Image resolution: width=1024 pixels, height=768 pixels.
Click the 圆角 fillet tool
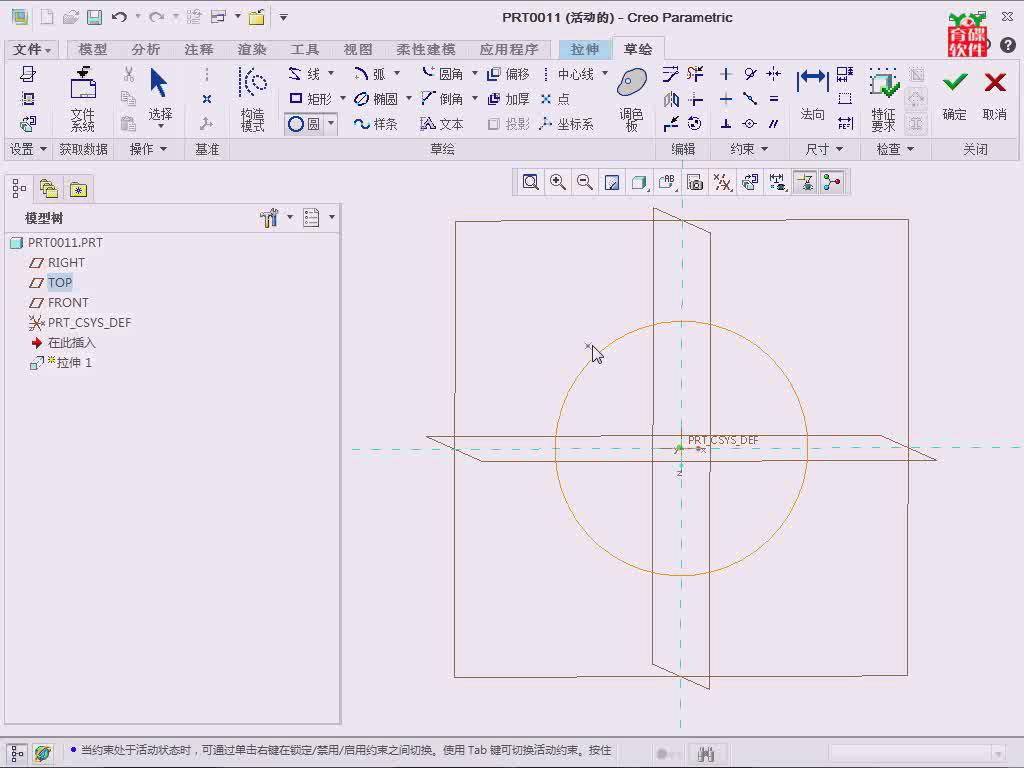point(442,74)
